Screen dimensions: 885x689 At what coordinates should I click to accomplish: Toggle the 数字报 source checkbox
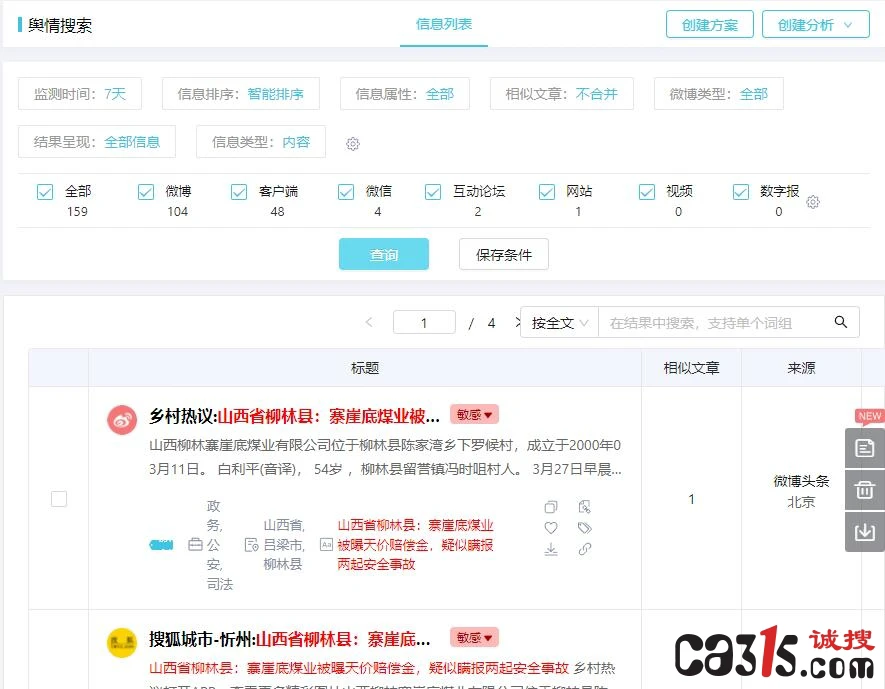(741, 192)
